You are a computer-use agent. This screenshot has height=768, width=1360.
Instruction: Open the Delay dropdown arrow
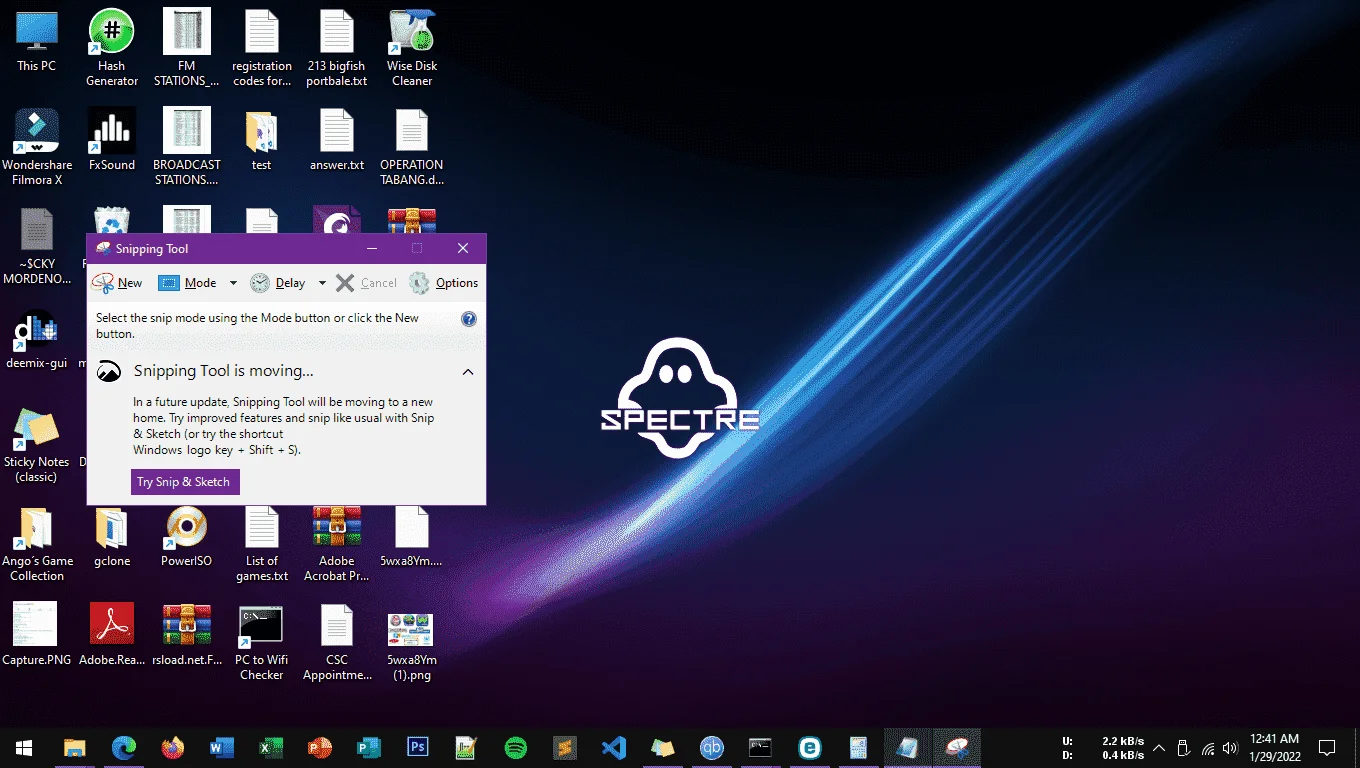coord(322,283)
